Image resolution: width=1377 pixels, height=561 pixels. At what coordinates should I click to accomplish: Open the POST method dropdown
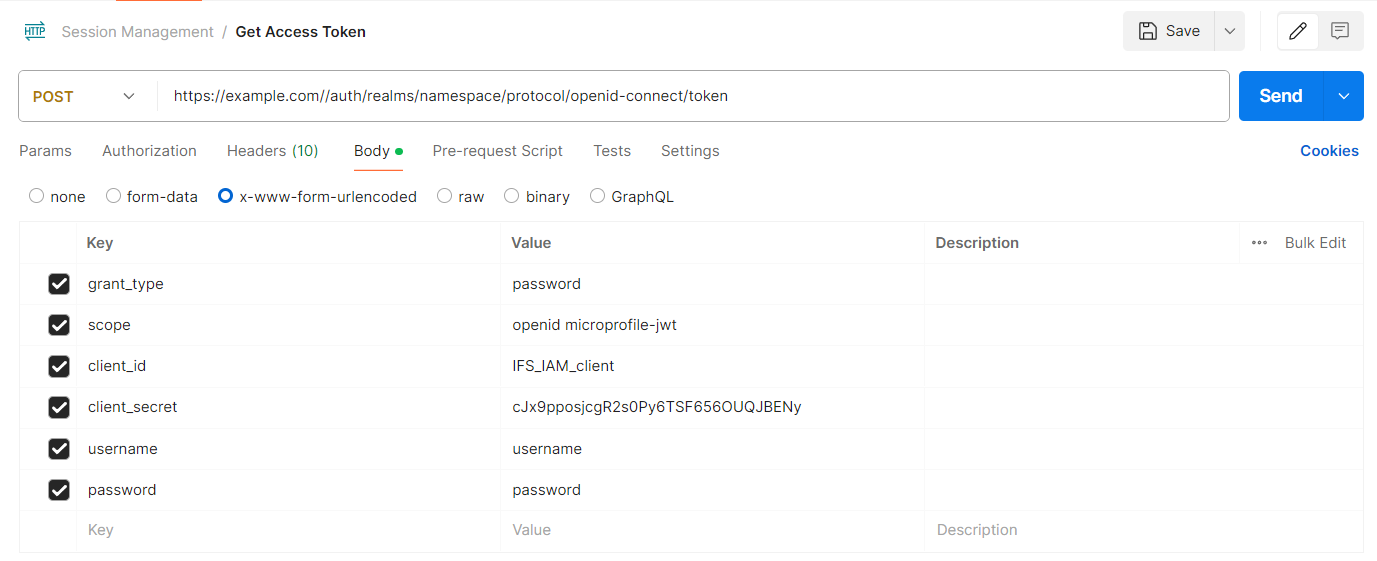click(85, 96)
